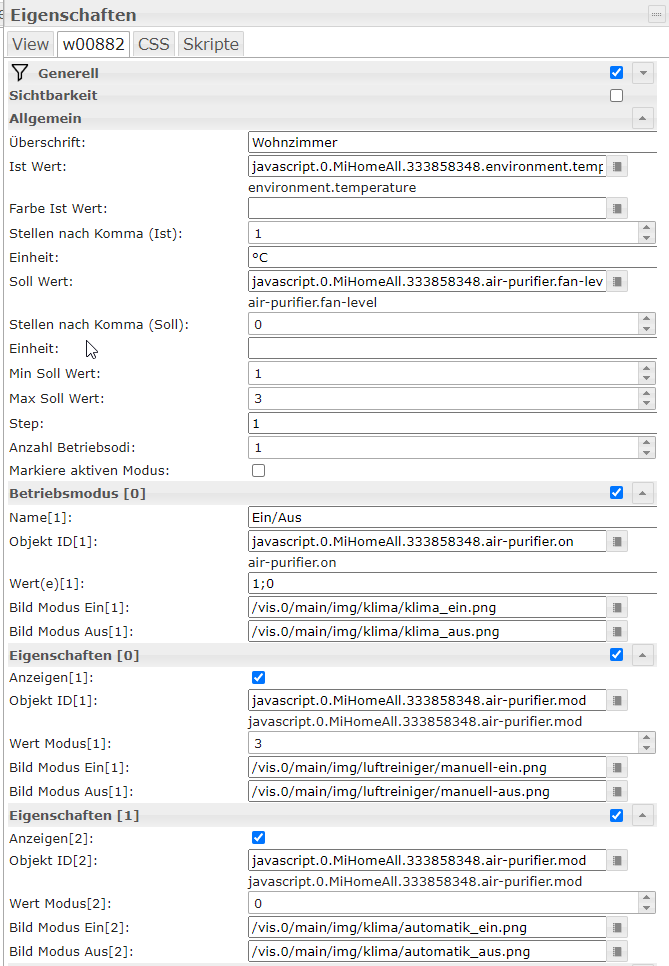669x966 pixels.
Task: Click the Ist Wert object ID field
Action: [x=428, y=166]
